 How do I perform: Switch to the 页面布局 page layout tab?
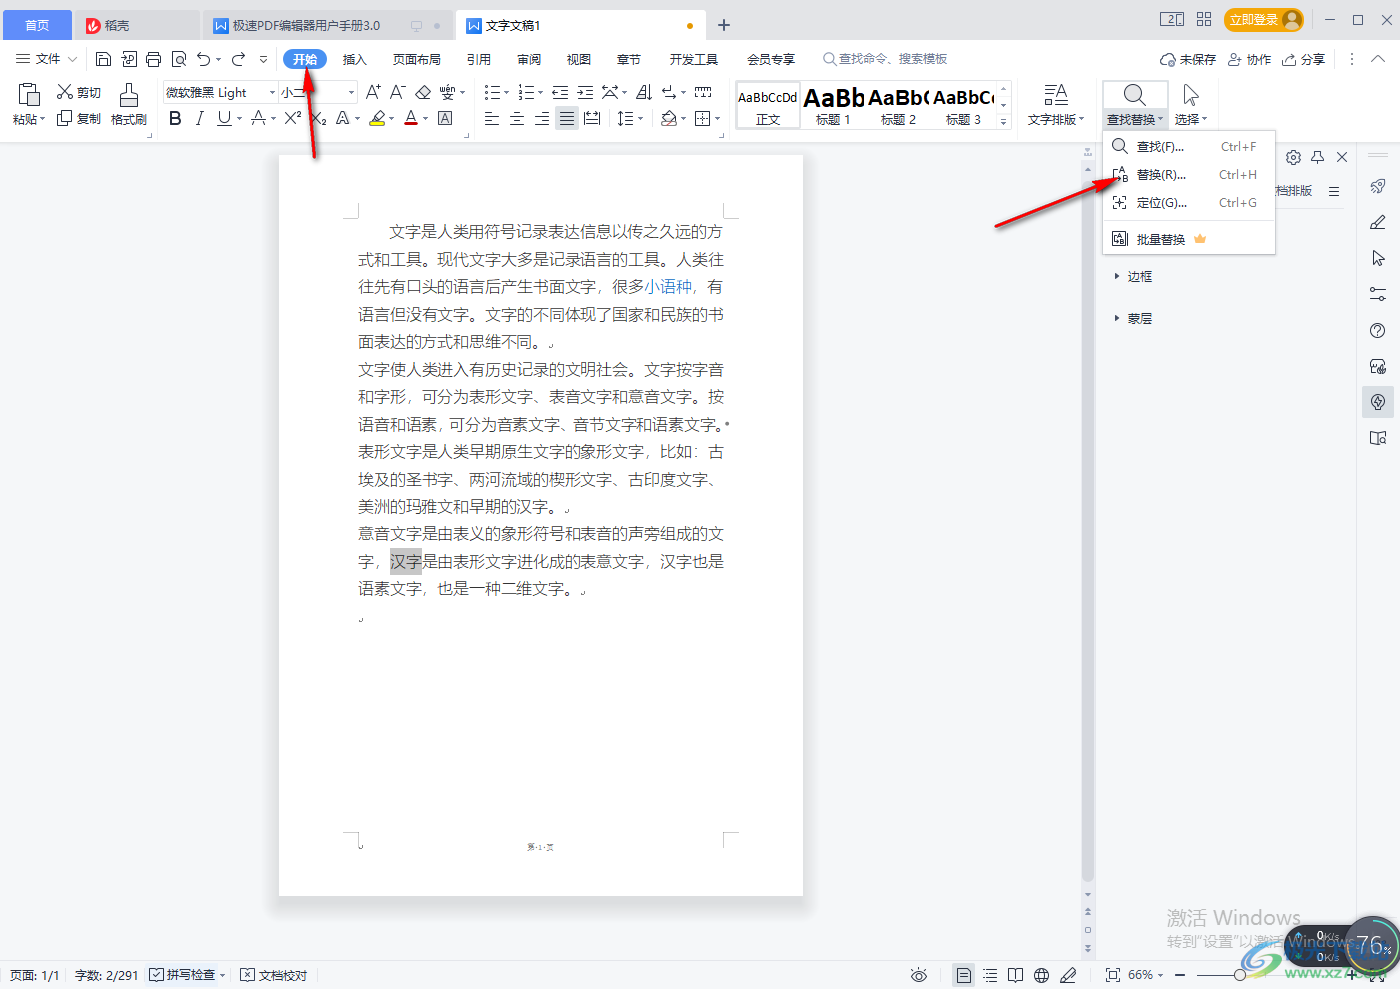click(416, 59)
